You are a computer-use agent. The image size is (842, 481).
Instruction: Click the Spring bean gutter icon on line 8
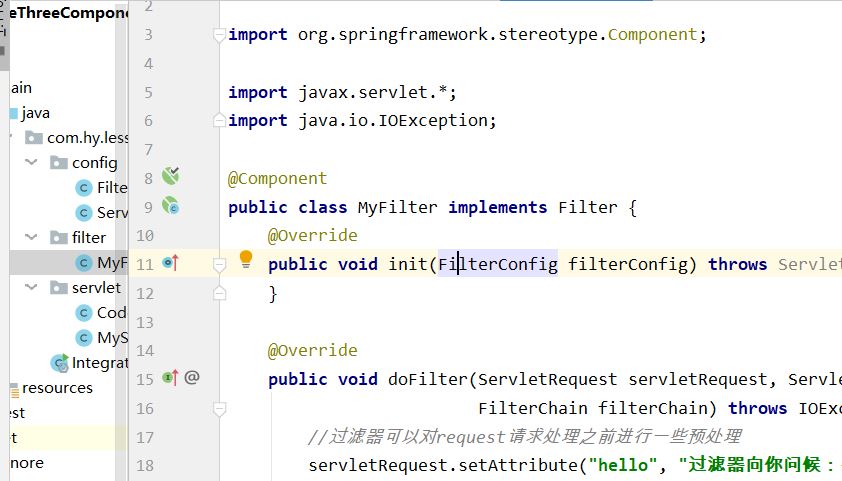(x=171, y=176)
